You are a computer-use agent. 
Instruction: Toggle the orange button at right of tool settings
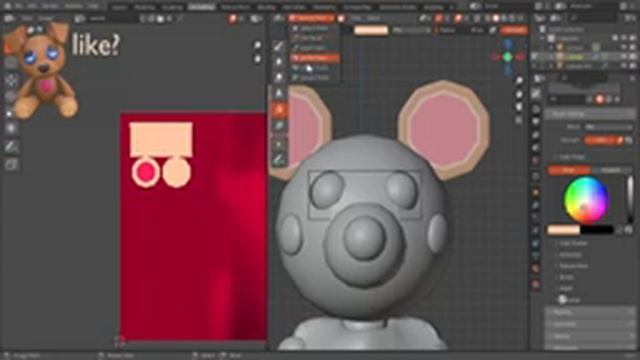(x=514, y=30)
